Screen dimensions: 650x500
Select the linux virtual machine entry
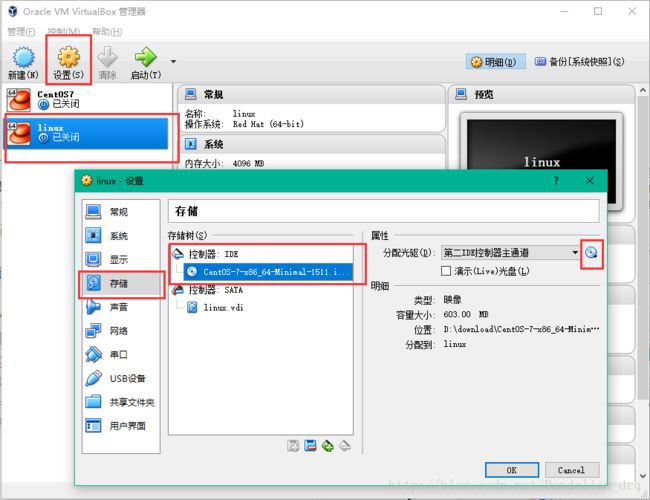[x=87, y=133]
